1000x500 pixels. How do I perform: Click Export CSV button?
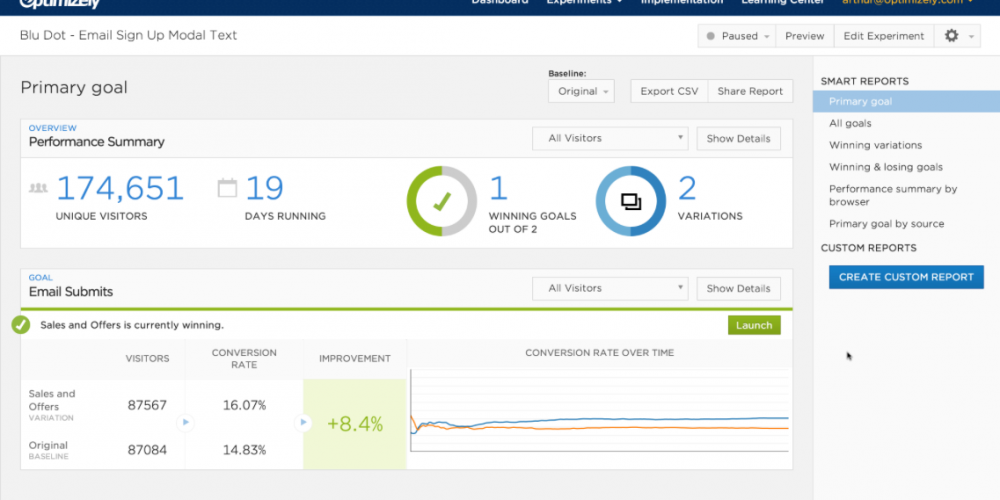tap(669, 91)
